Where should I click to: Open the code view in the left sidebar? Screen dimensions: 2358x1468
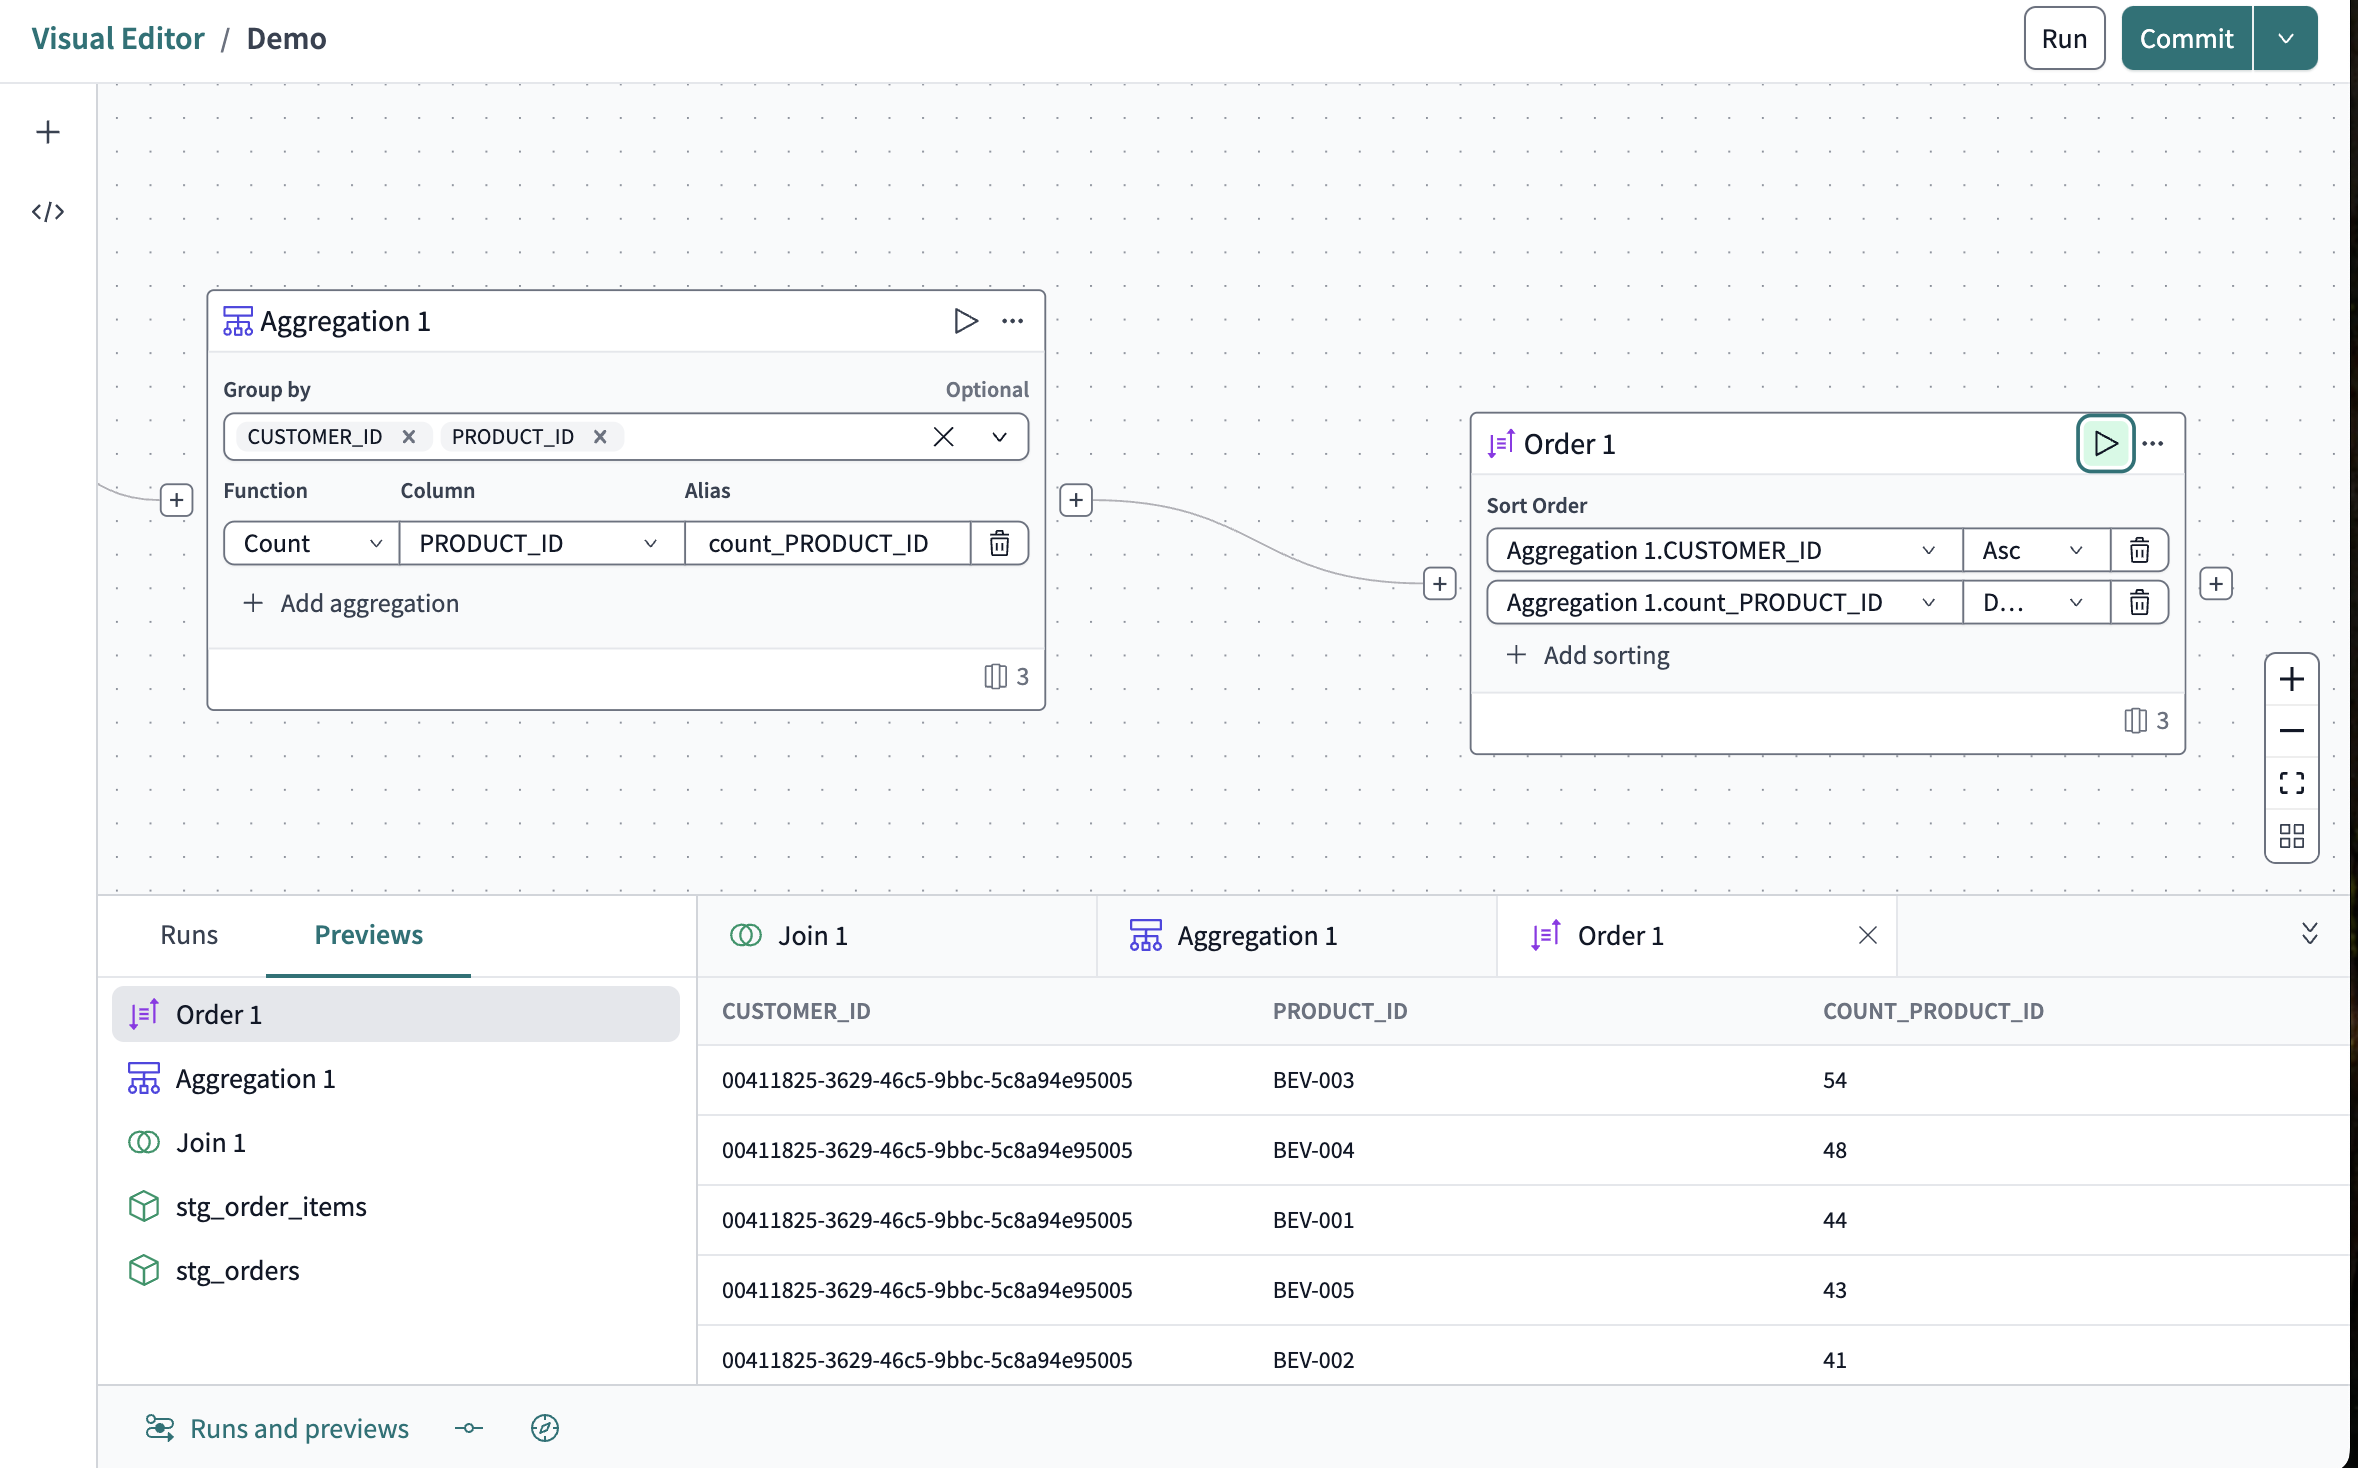coord(48,211)
